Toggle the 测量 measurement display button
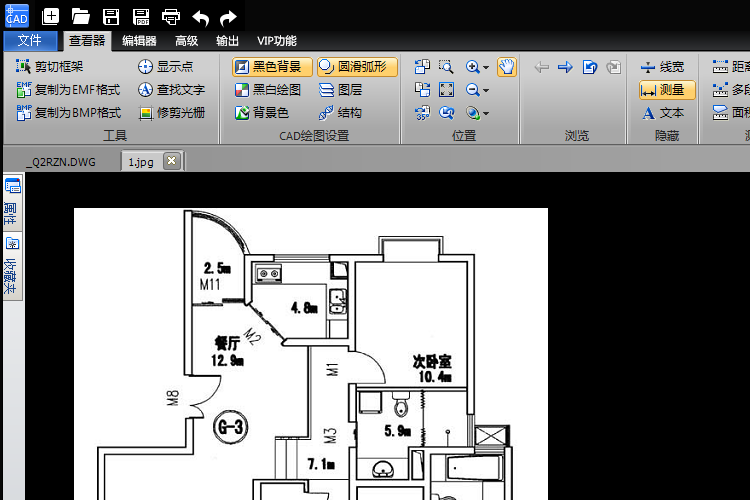Screen dimensions: 750x500 click(667, 89)
